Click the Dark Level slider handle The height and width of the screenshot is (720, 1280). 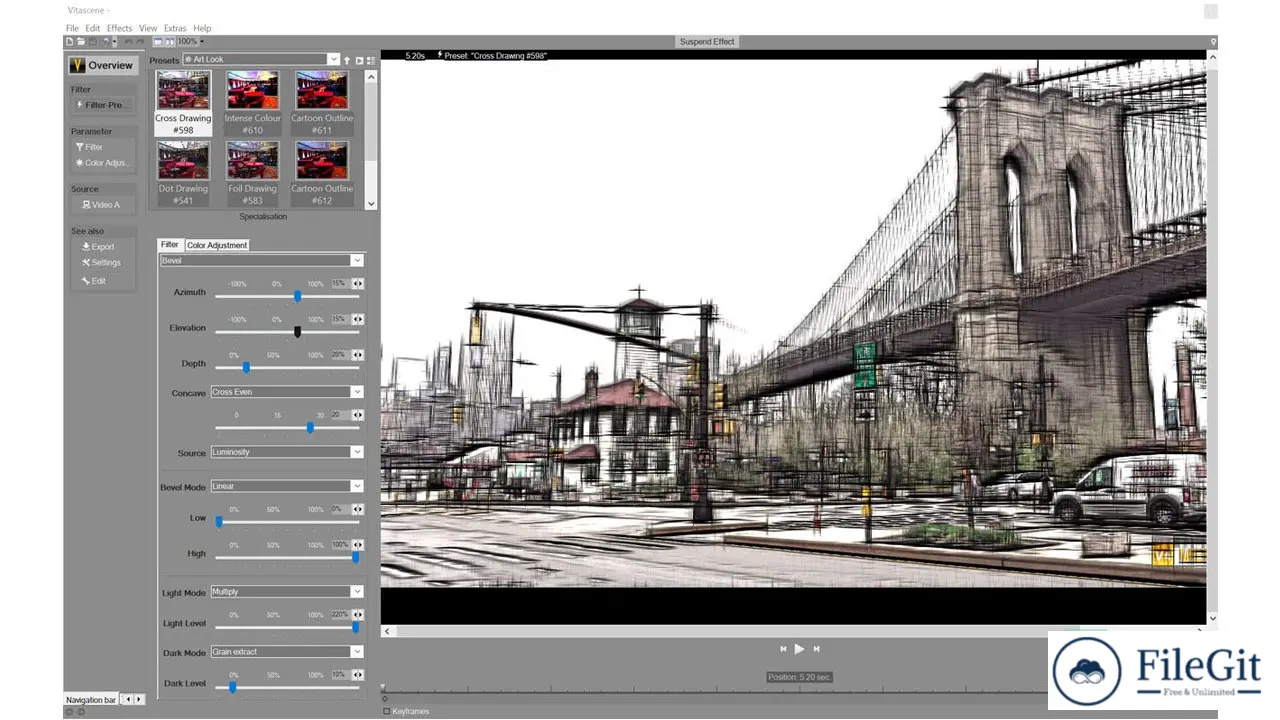(232, 687)
